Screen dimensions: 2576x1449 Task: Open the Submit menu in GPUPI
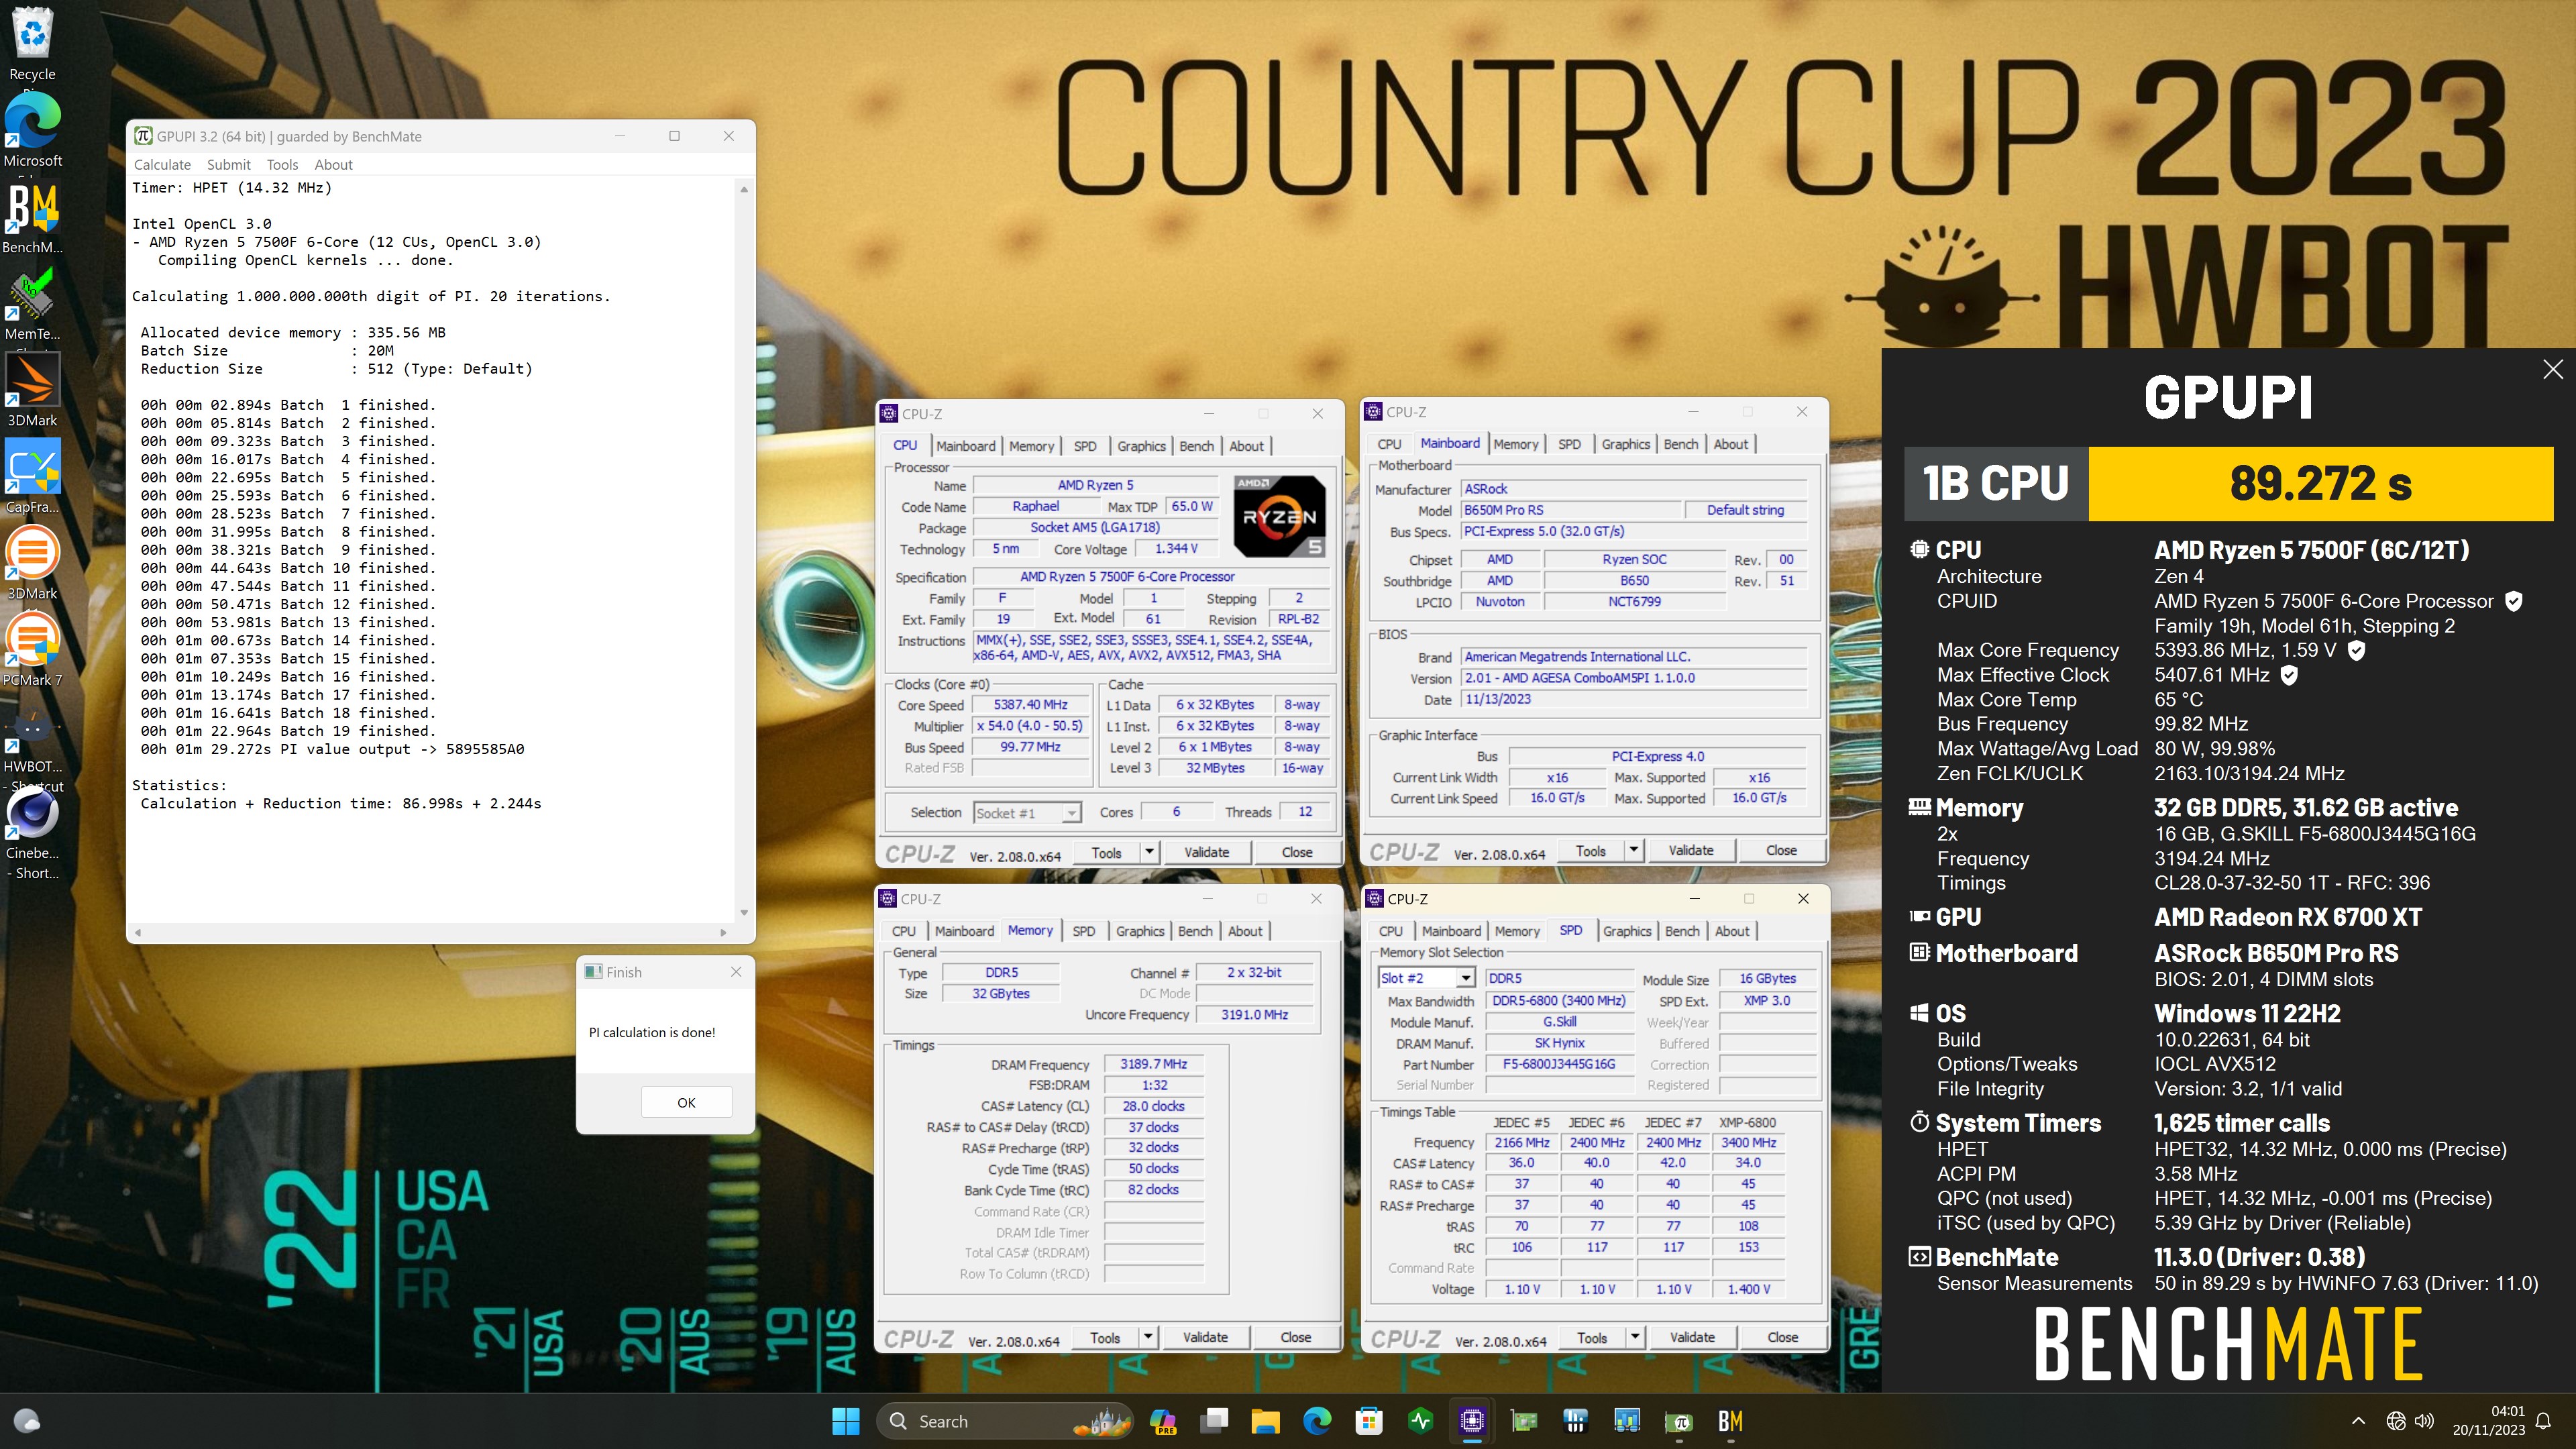[x=229, y=165]
